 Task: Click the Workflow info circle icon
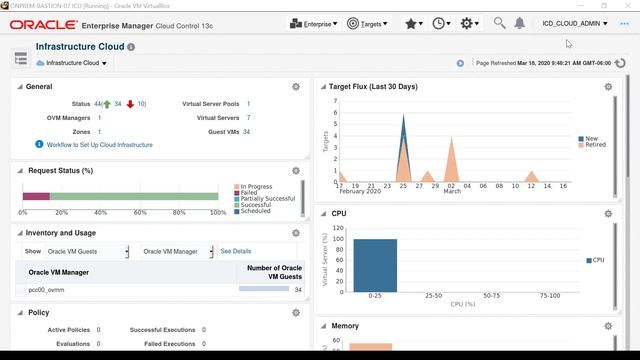[39, 144]
